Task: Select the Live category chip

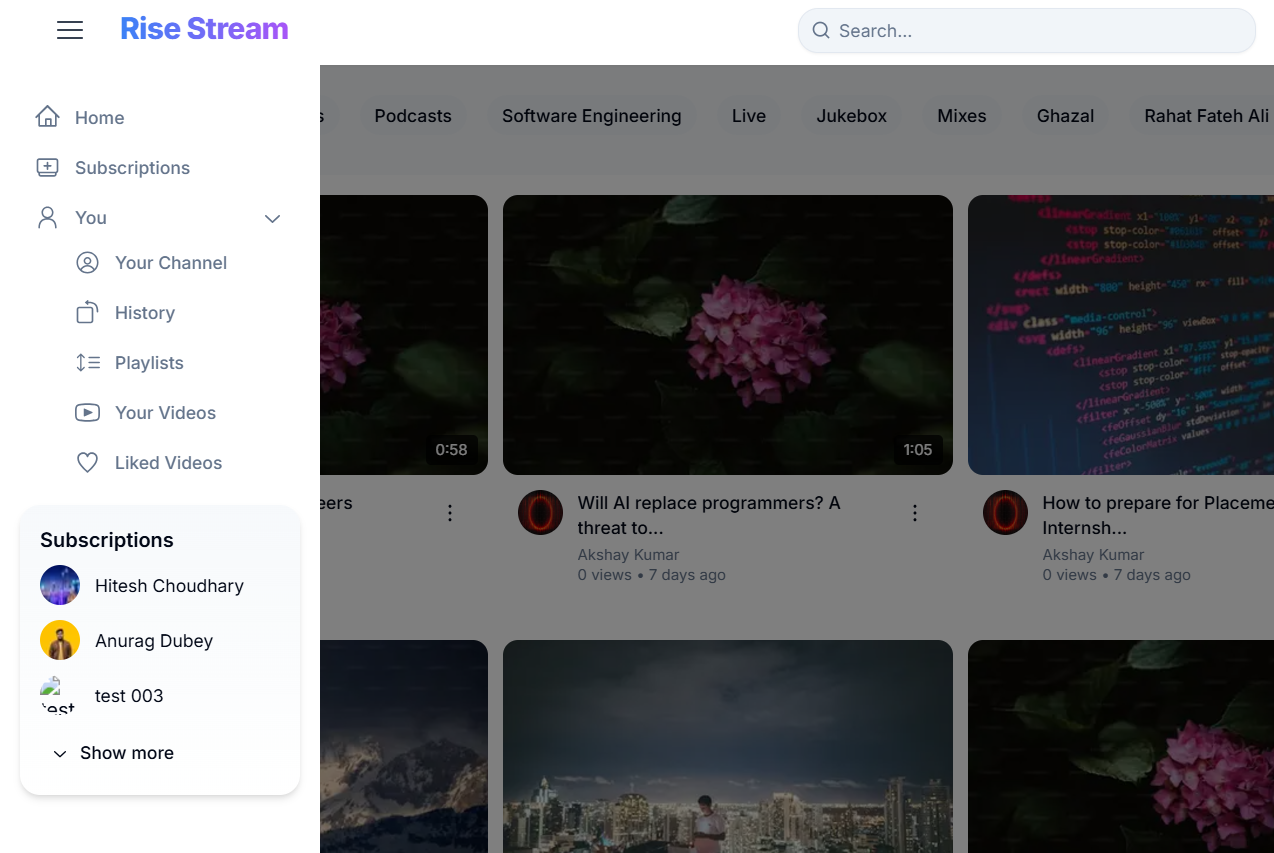Action: click(749, 116)
